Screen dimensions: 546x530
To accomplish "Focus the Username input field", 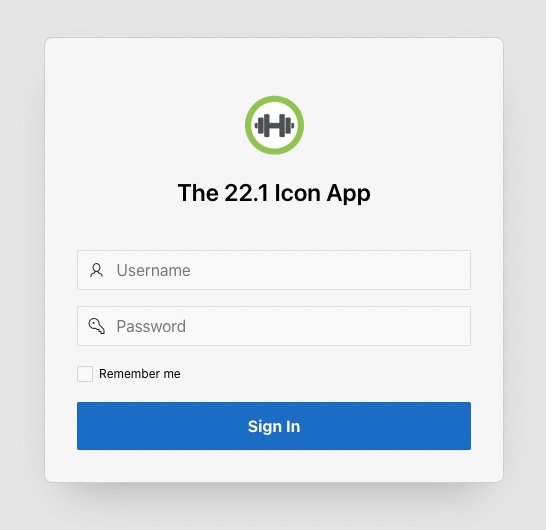I will 274,270.
